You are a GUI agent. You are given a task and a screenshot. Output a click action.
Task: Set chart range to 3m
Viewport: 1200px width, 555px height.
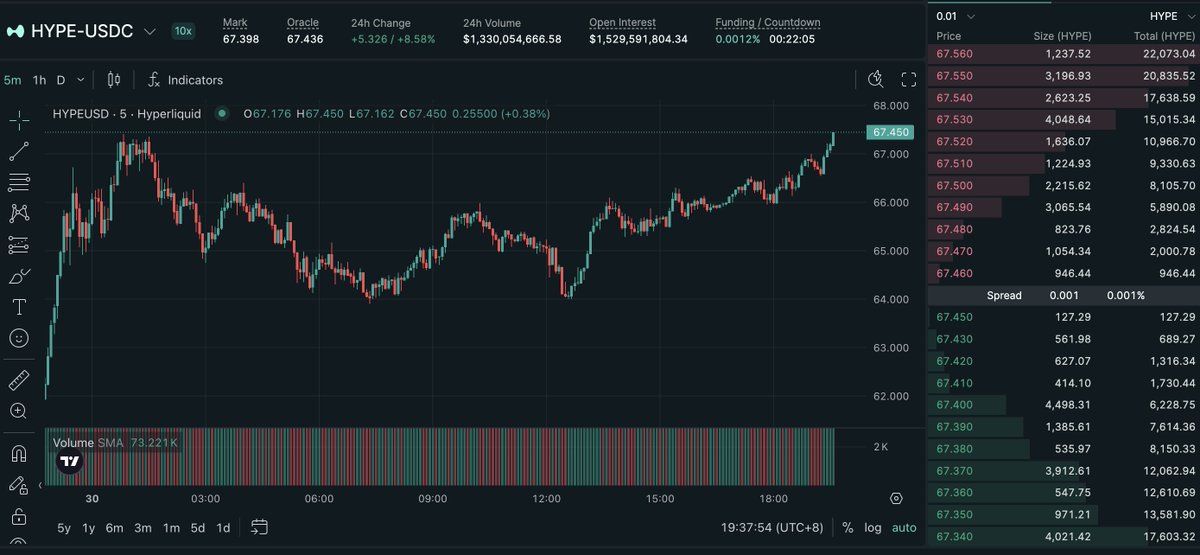(x=143, y=528)
